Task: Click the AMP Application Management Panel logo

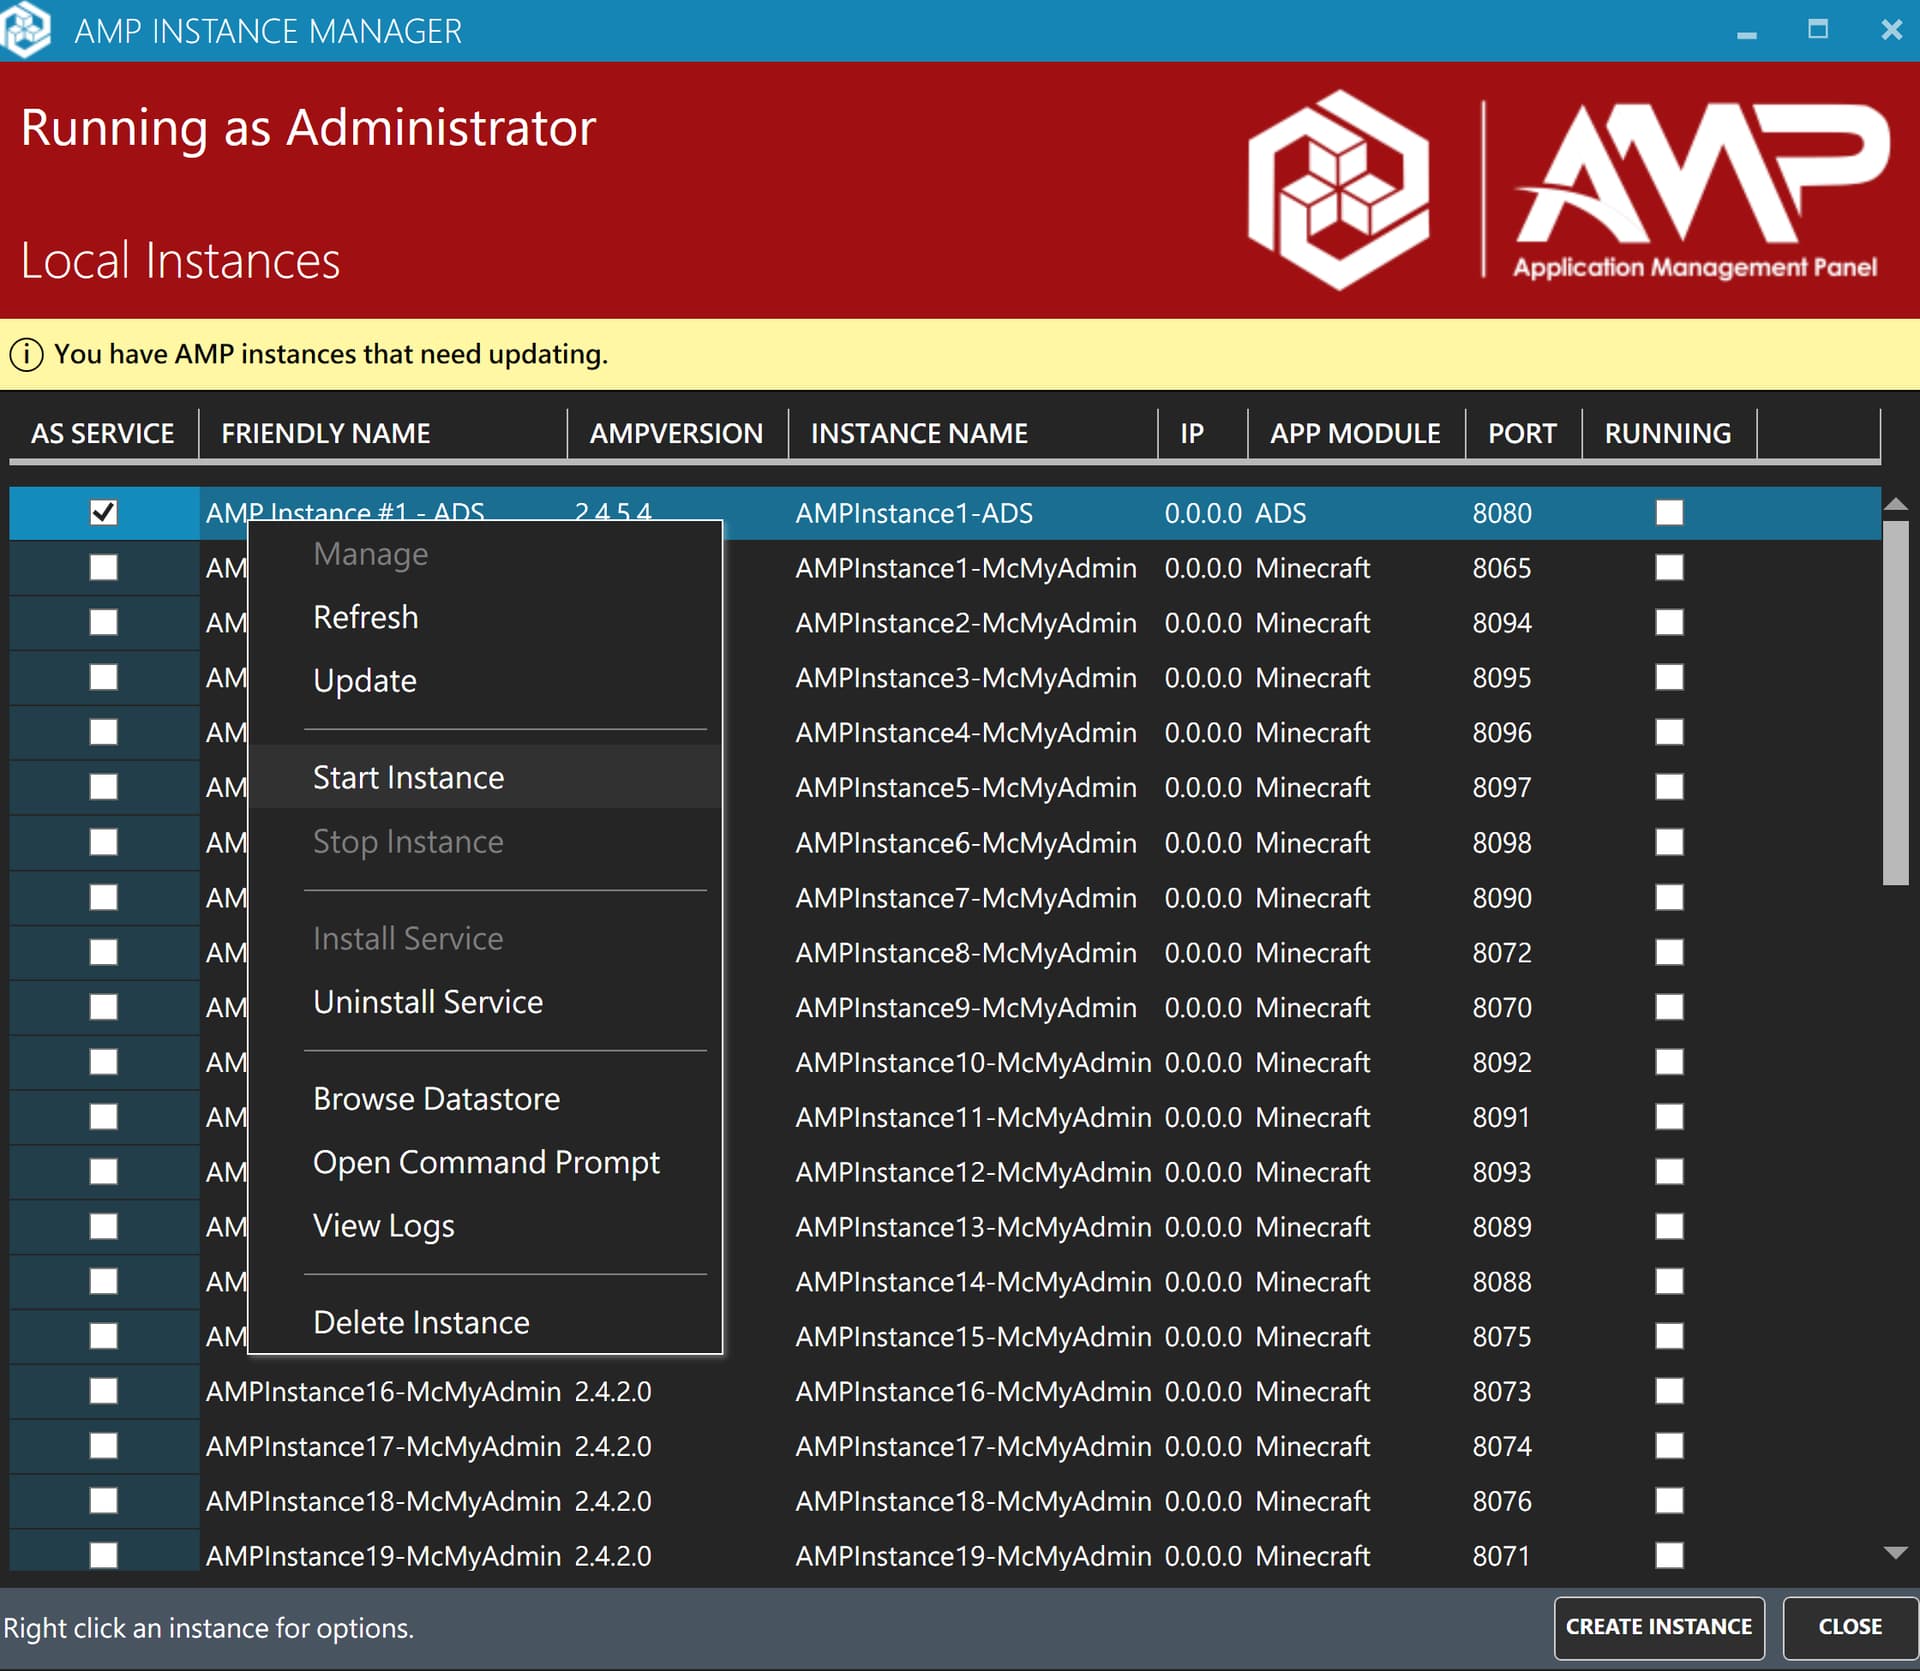Action: [1568, 190]
